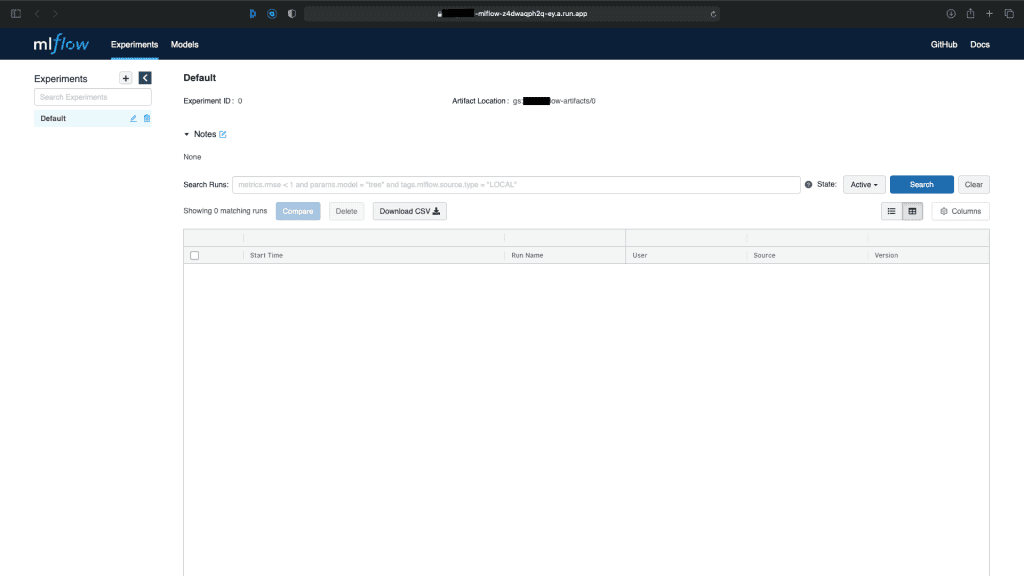
Task: Switch to grid table view icon
Action: pyautogui.click(x=912, y=211)
